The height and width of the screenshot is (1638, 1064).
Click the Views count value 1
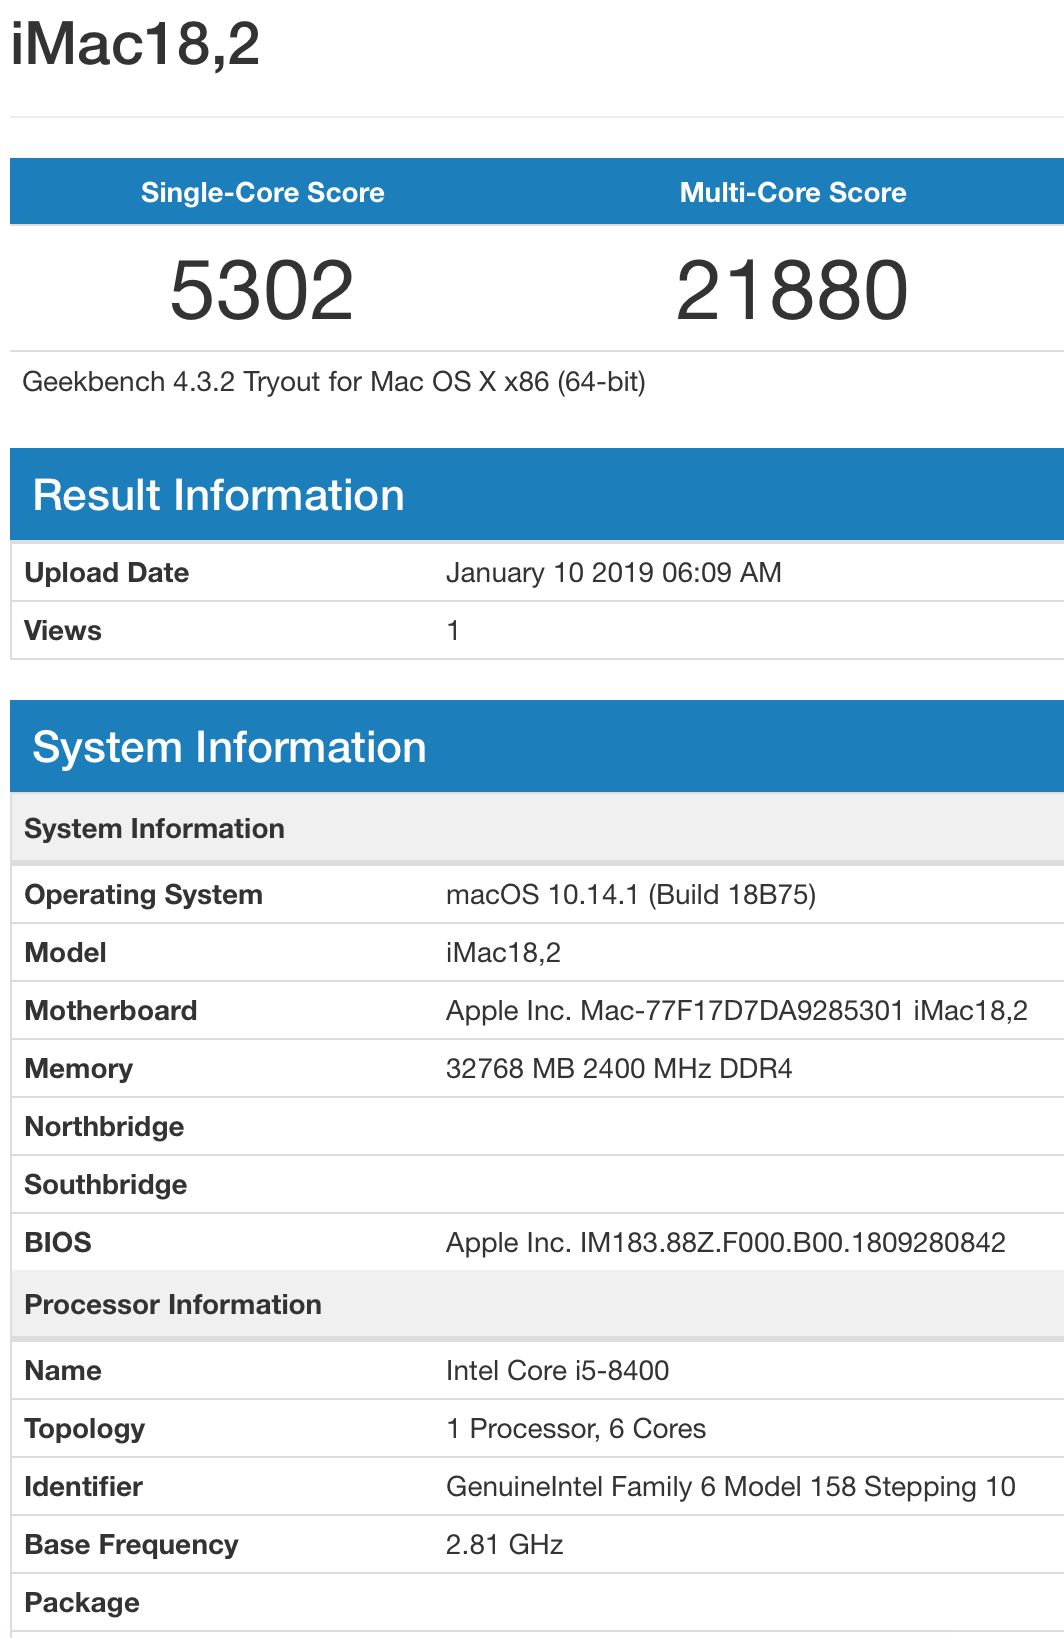453,631
